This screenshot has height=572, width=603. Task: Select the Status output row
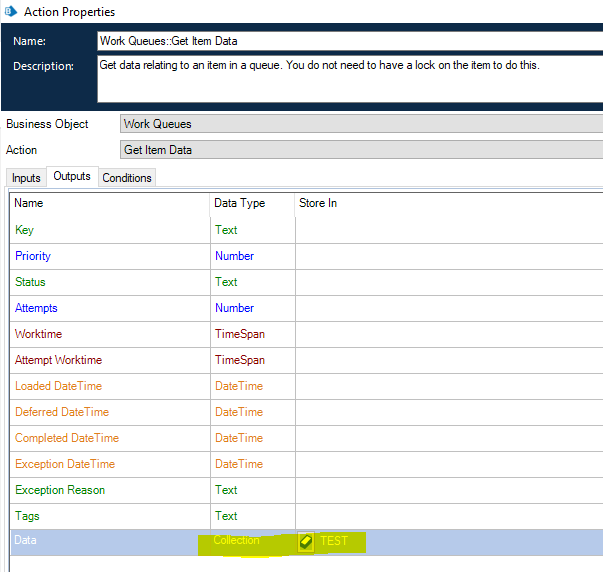306,282
